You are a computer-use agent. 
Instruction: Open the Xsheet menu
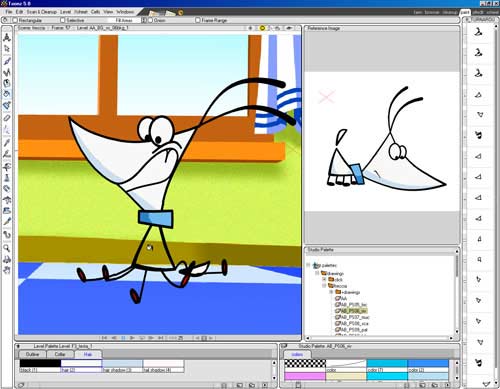(81, 12)
